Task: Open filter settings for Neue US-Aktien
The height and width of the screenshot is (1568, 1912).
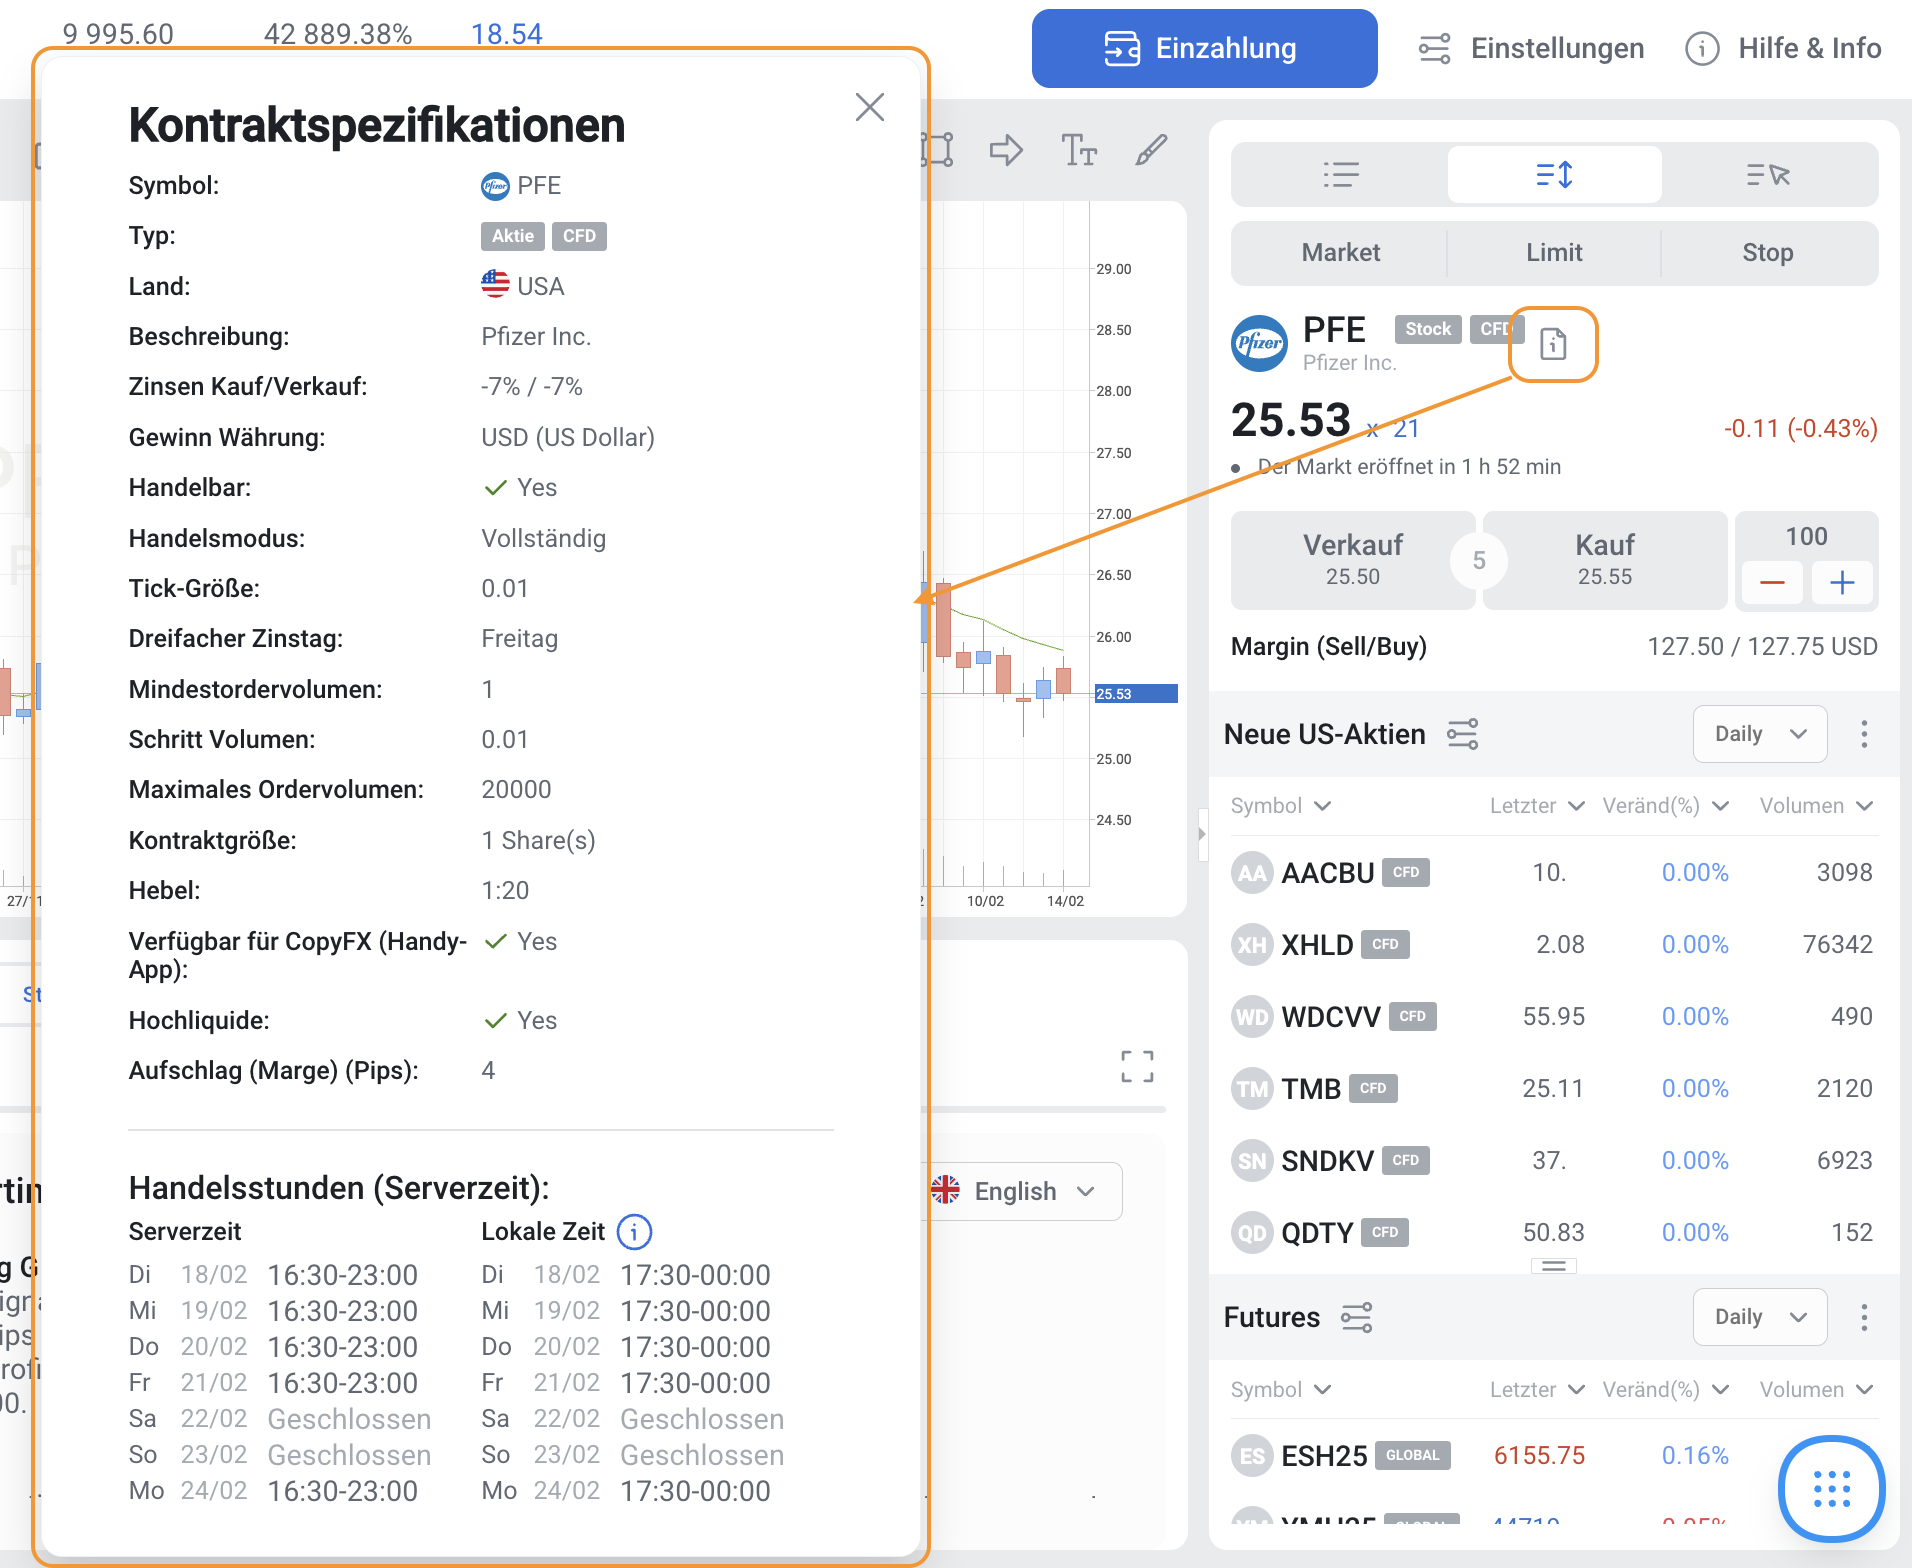Action: click(1462, 734)
